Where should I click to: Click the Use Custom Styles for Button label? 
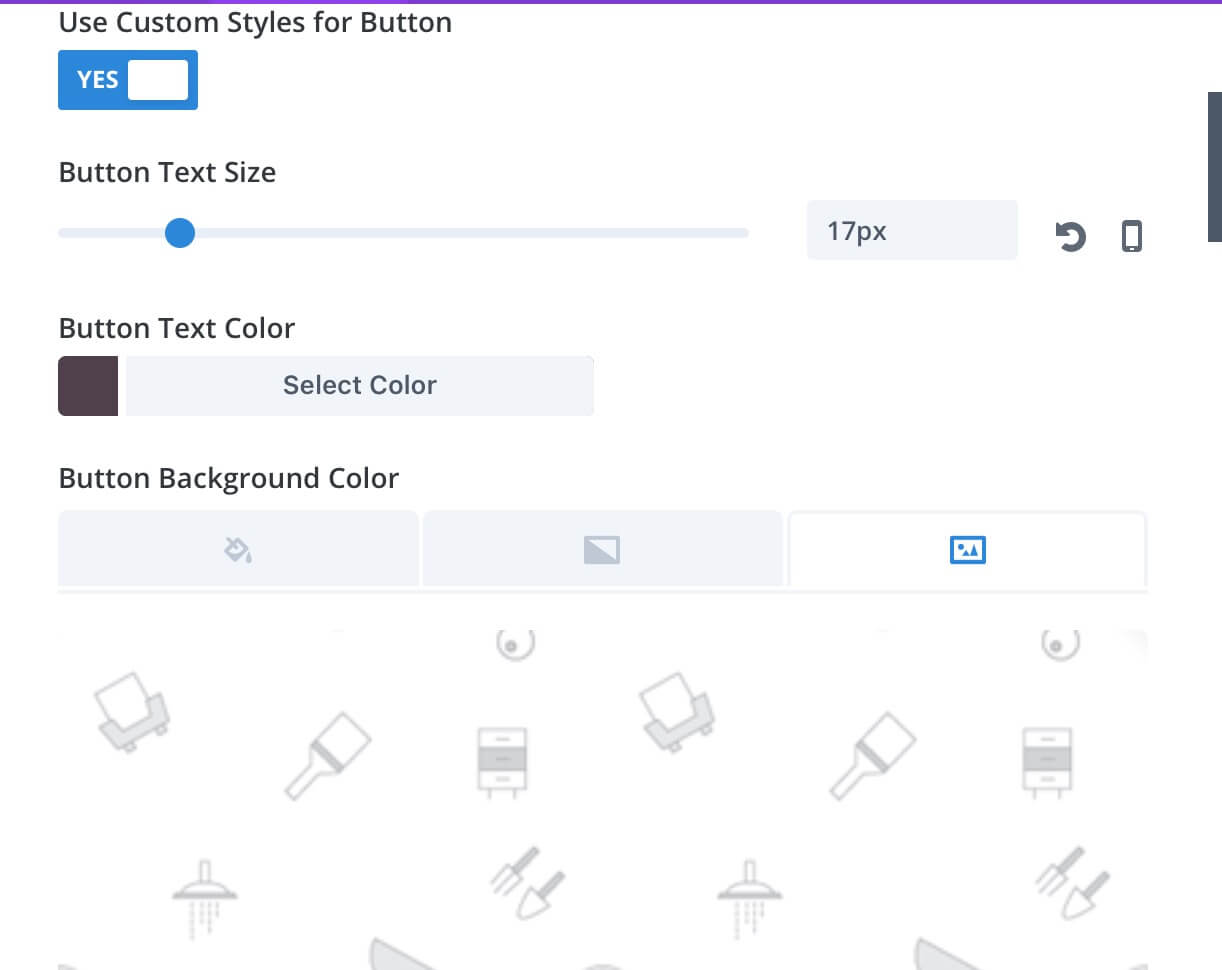tap(255, 22)
